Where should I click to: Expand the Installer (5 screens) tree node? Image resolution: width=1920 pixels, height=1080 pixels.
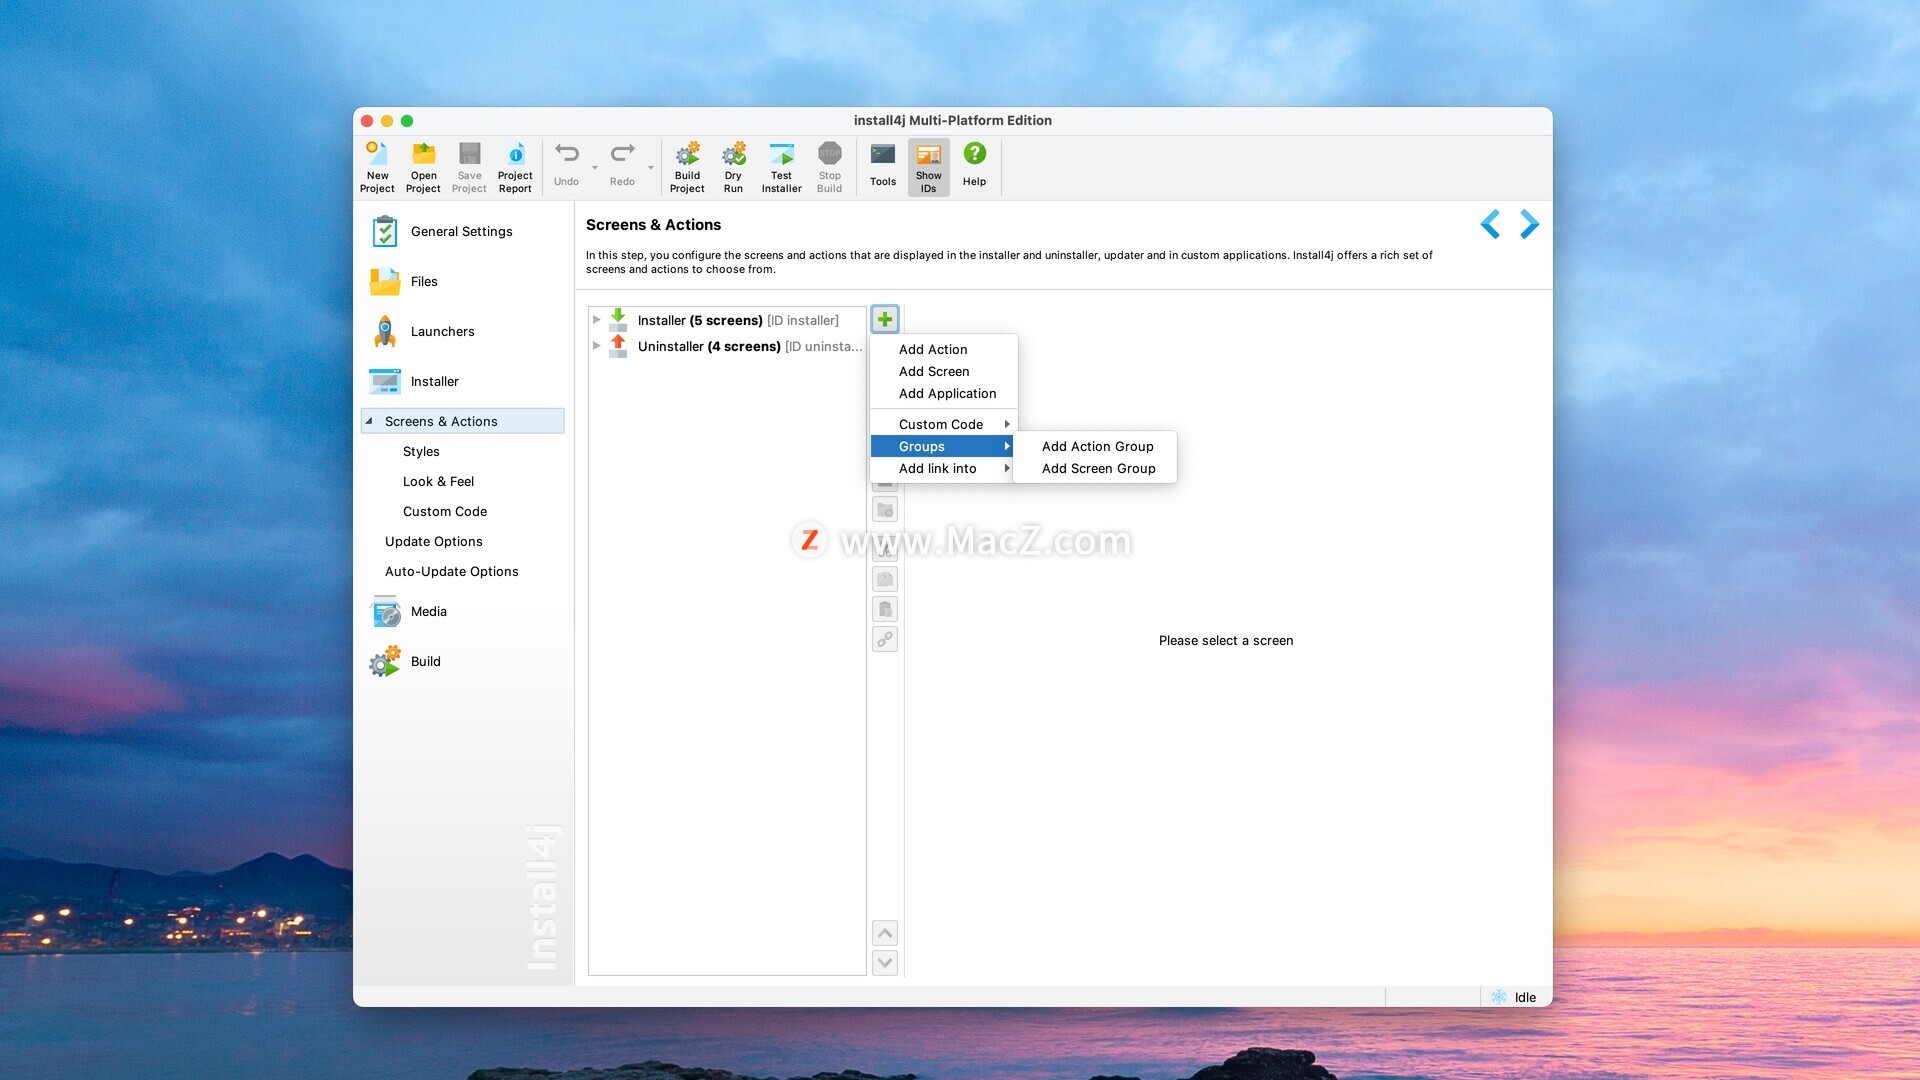596,320
